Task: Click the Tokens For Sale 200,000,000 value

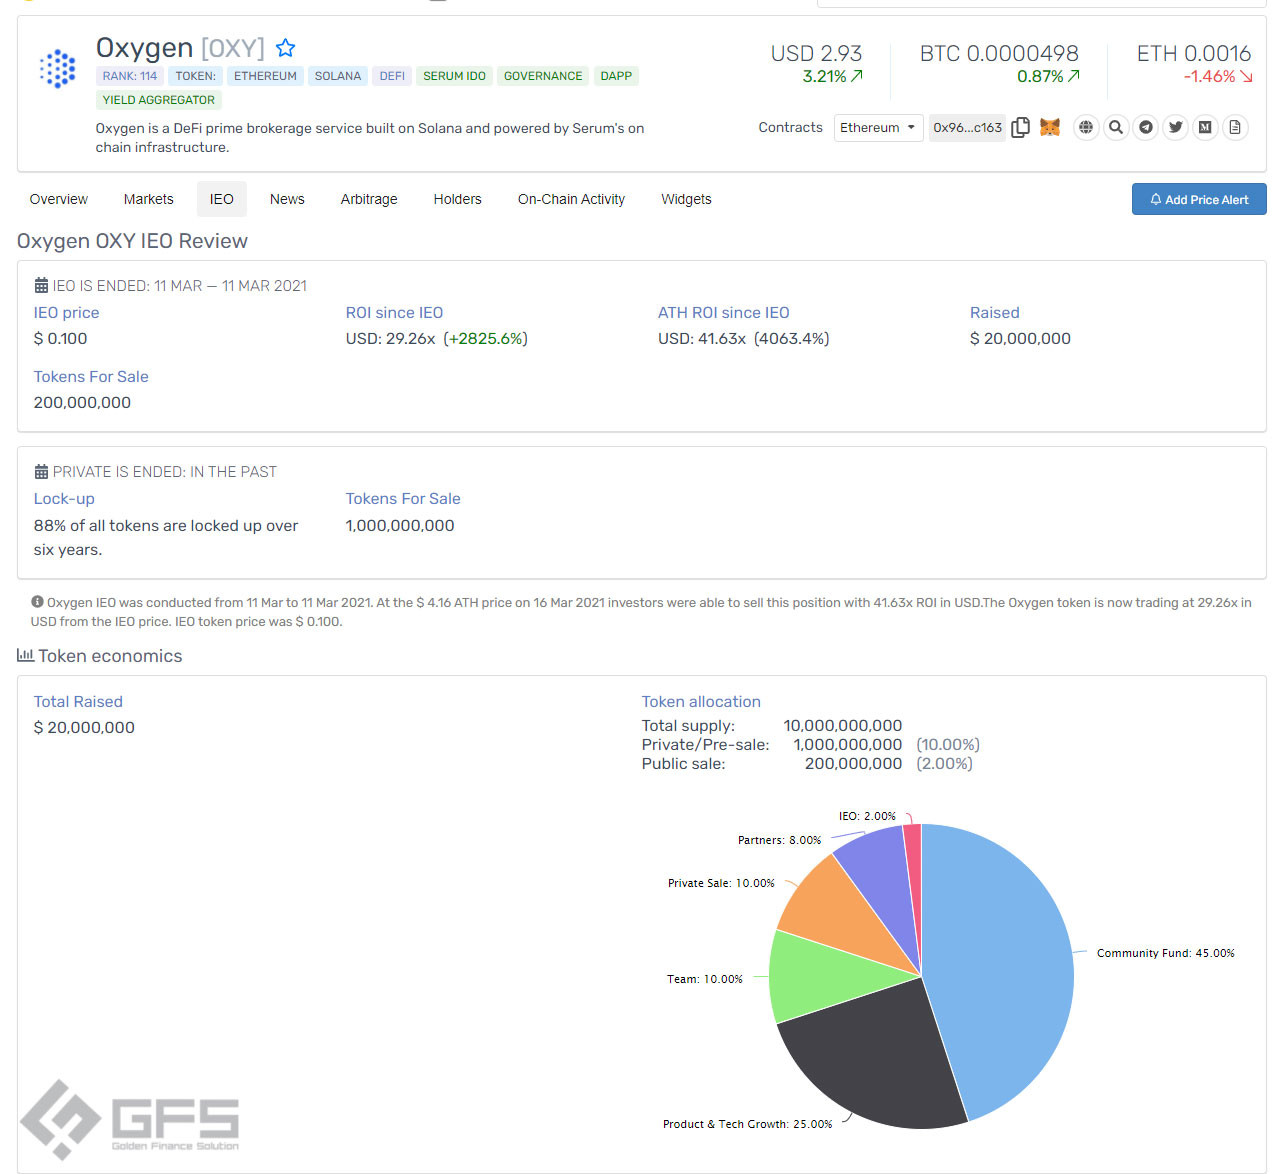Action: click(x=82, y=402)
